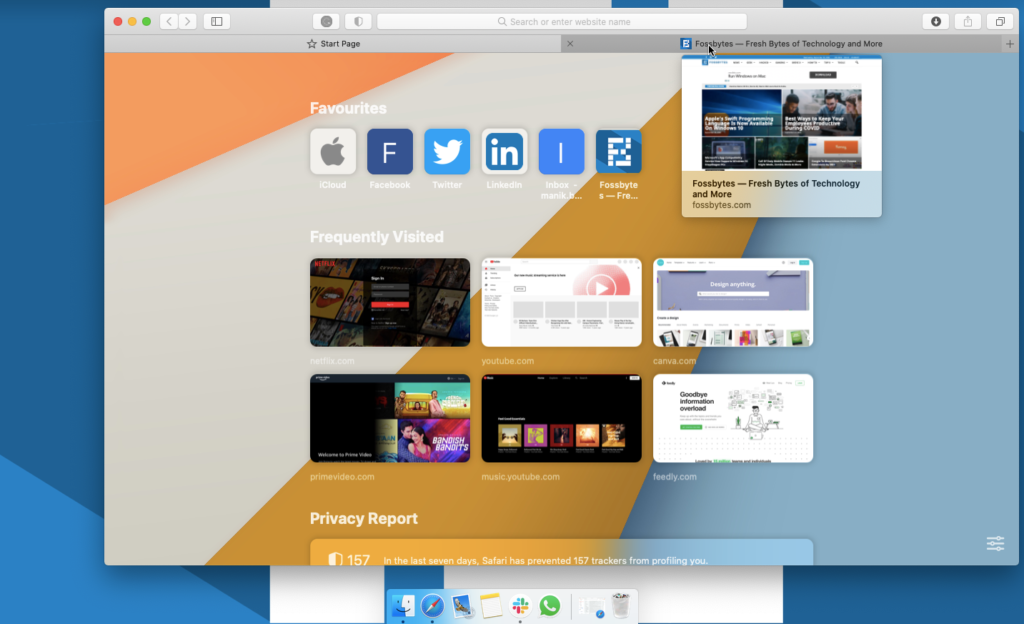The image size is (1024, 624).
Task: Click the Safari compass icon in the Dock
Action: tap(432, 606)
